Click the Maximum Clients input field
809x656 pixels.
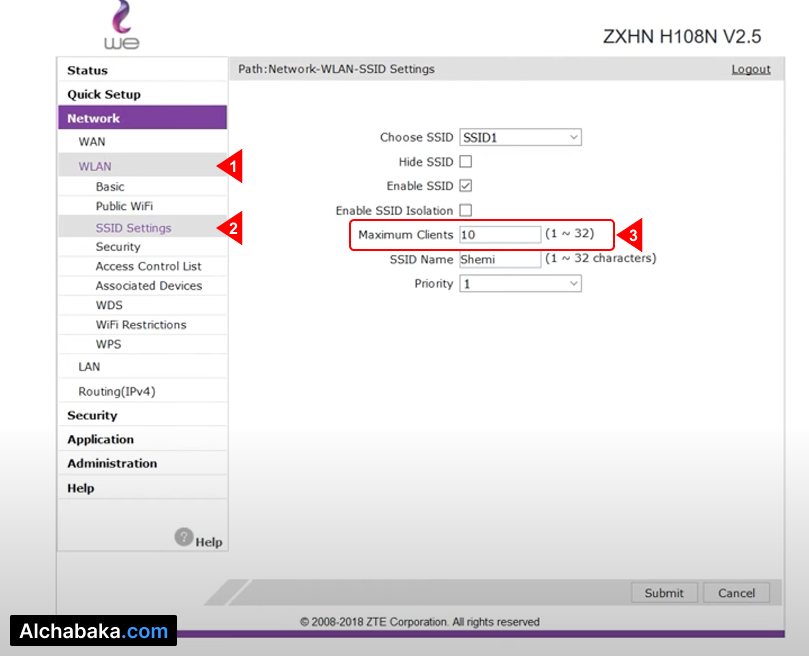(499, 234)
